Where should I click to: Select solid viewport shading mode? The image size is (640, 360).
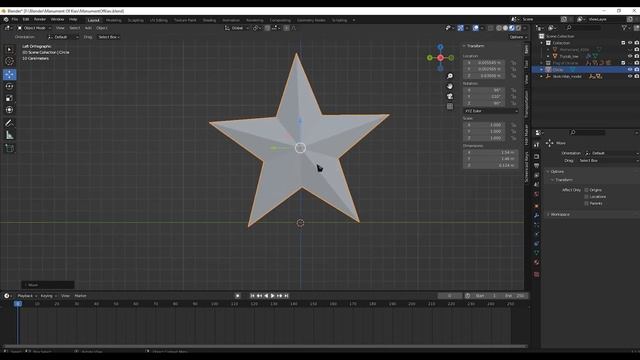tap(505, 28)
